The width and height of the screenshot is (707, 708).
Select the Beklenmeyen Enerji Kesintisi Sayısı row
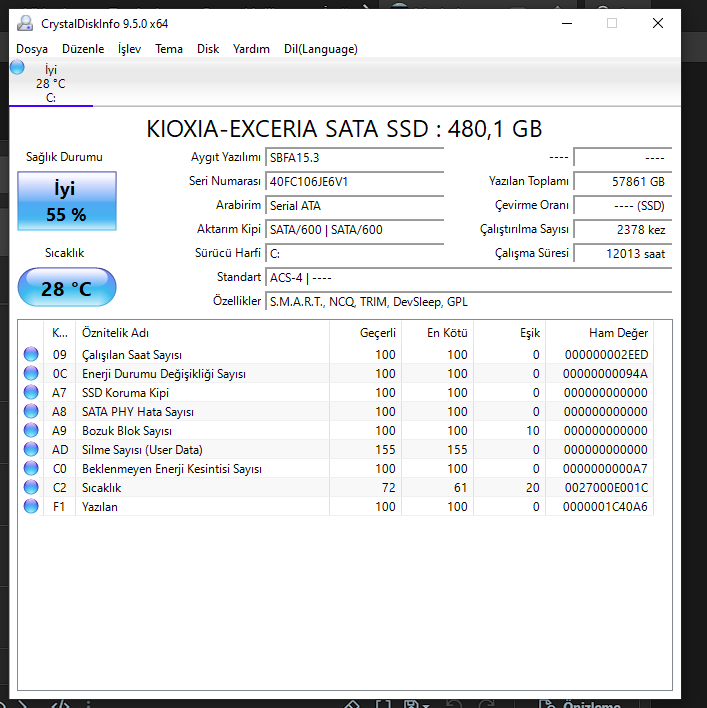[x=336, y=468]
